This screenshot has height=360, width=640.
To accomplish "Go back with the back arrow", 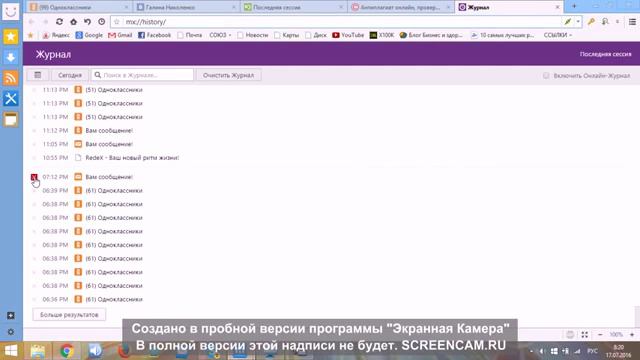I will click(31, 22).
